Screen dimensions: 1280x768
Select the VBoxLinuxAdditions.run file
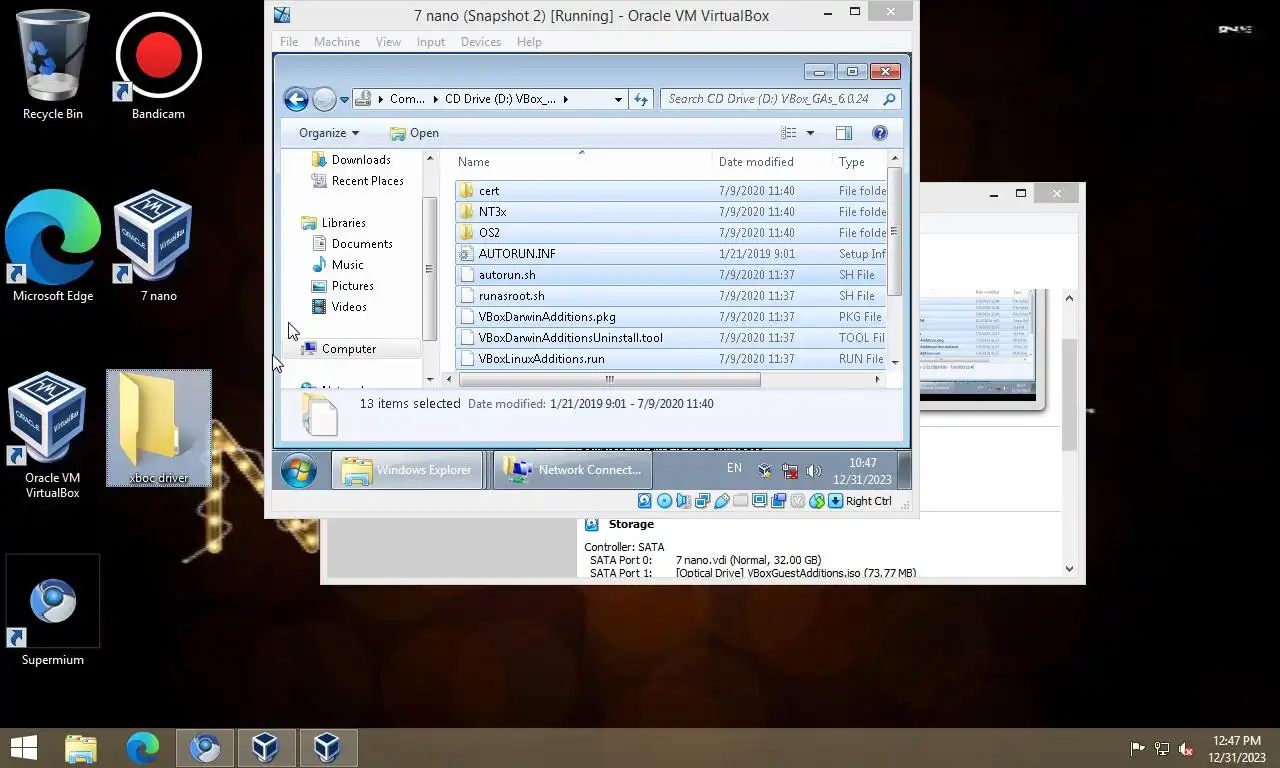click(x=670, y=359)
